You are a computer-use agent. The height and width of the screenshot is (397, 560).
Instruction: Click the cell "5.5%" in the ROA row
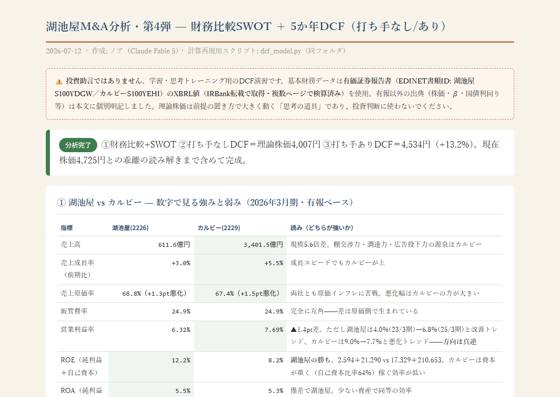coord(183,391)
